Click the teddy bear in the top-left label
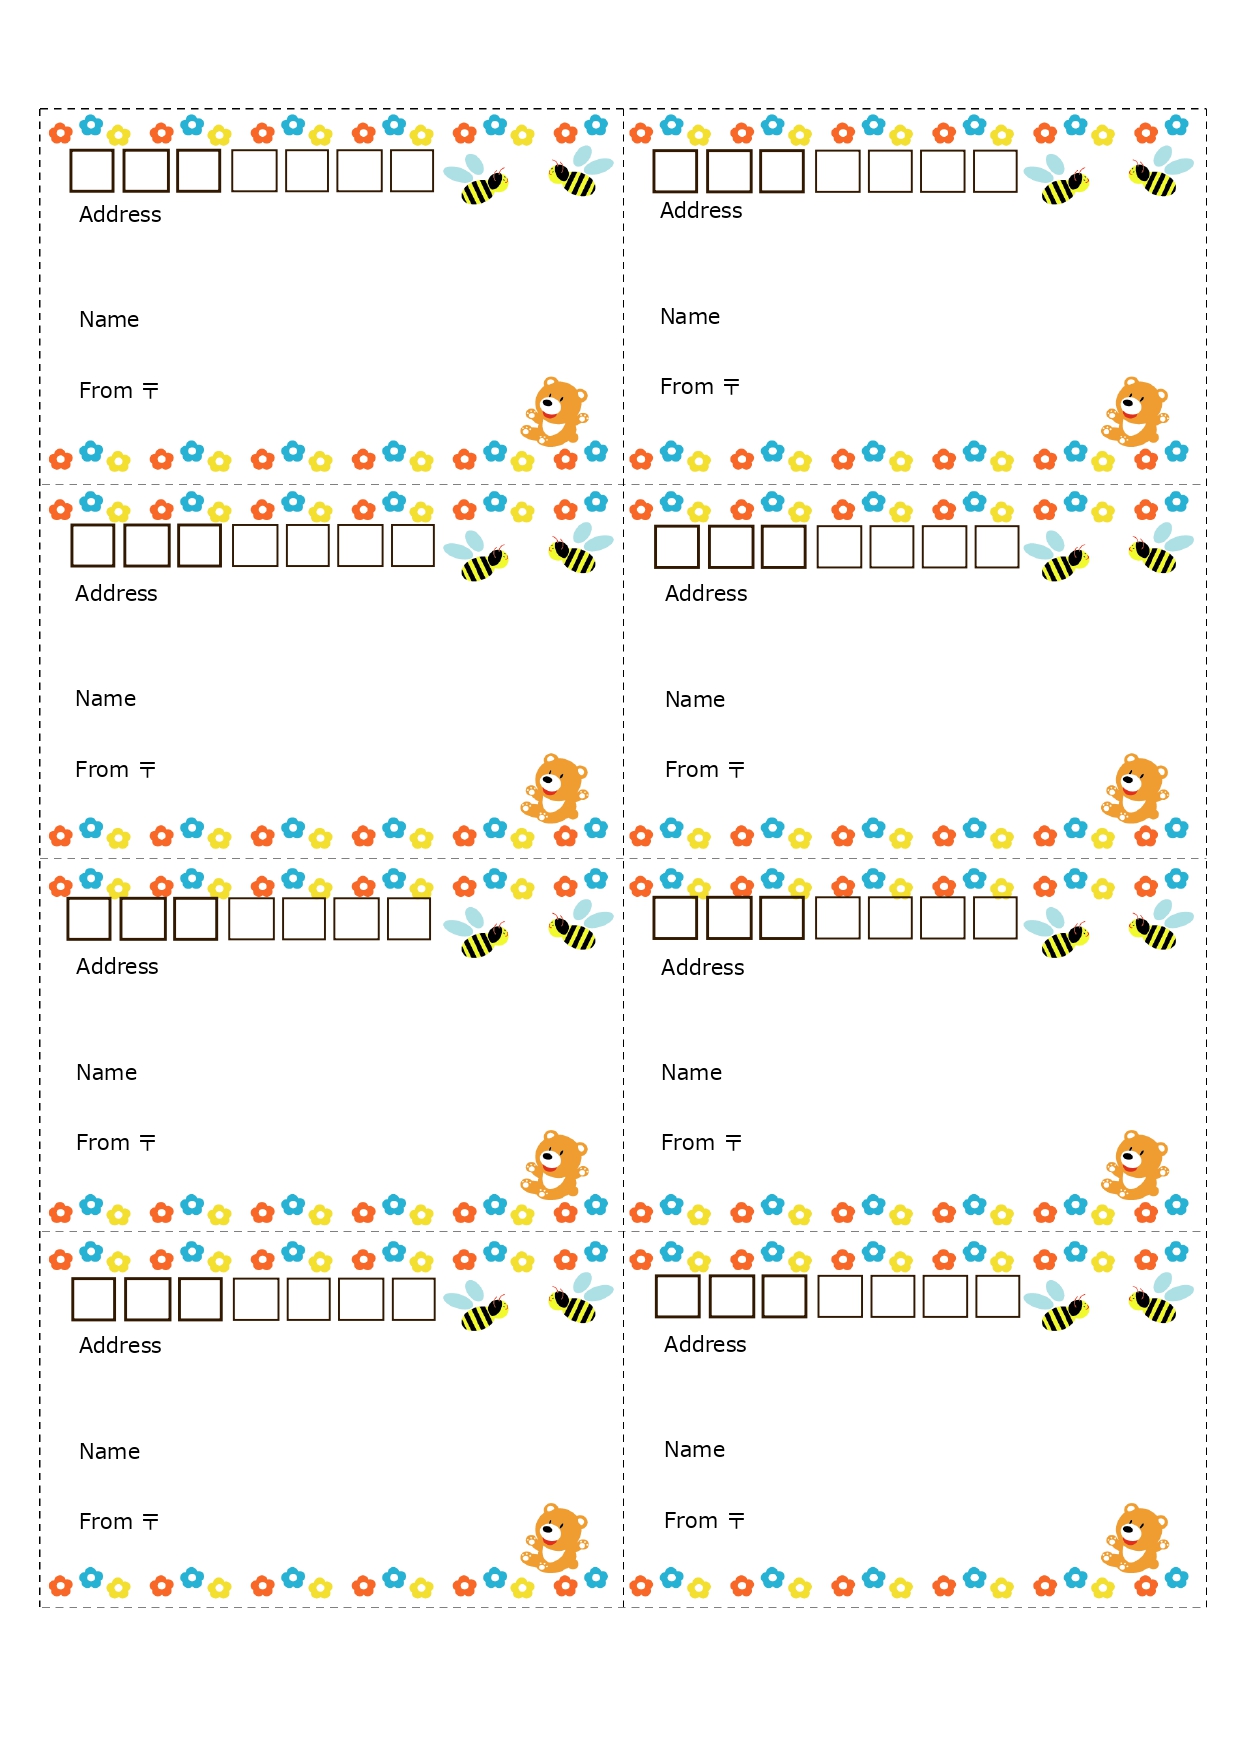Image resolution: width=1240 pixels, height=1754 pixels. click(x=554, y=412)
